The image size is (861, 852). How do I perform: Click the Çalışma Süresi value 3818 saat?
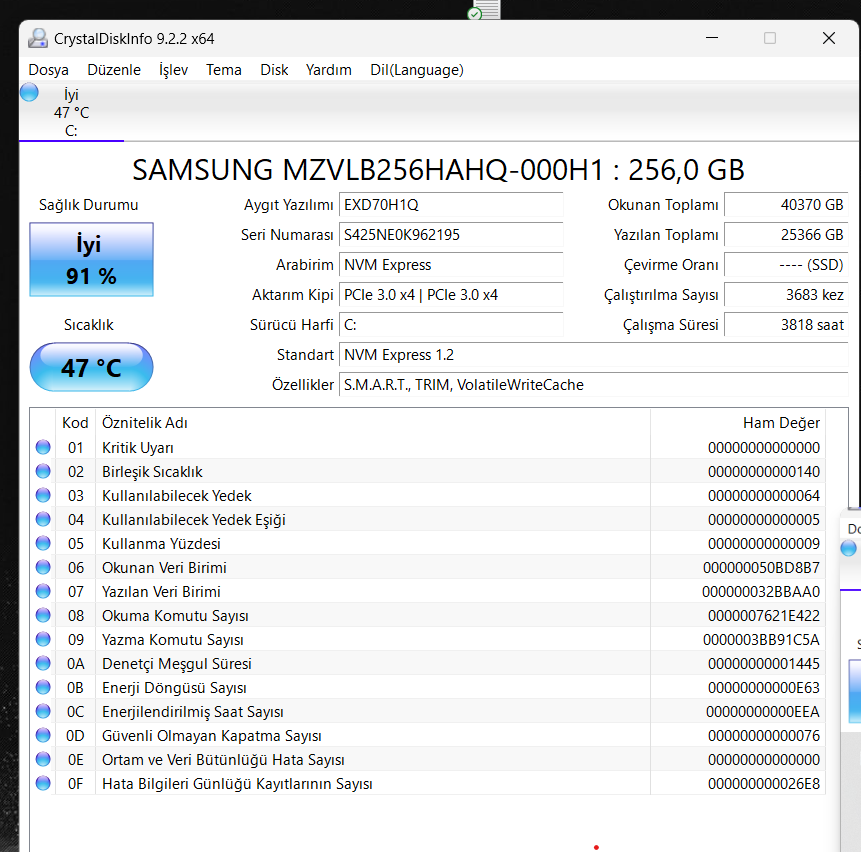coord(786,325)
